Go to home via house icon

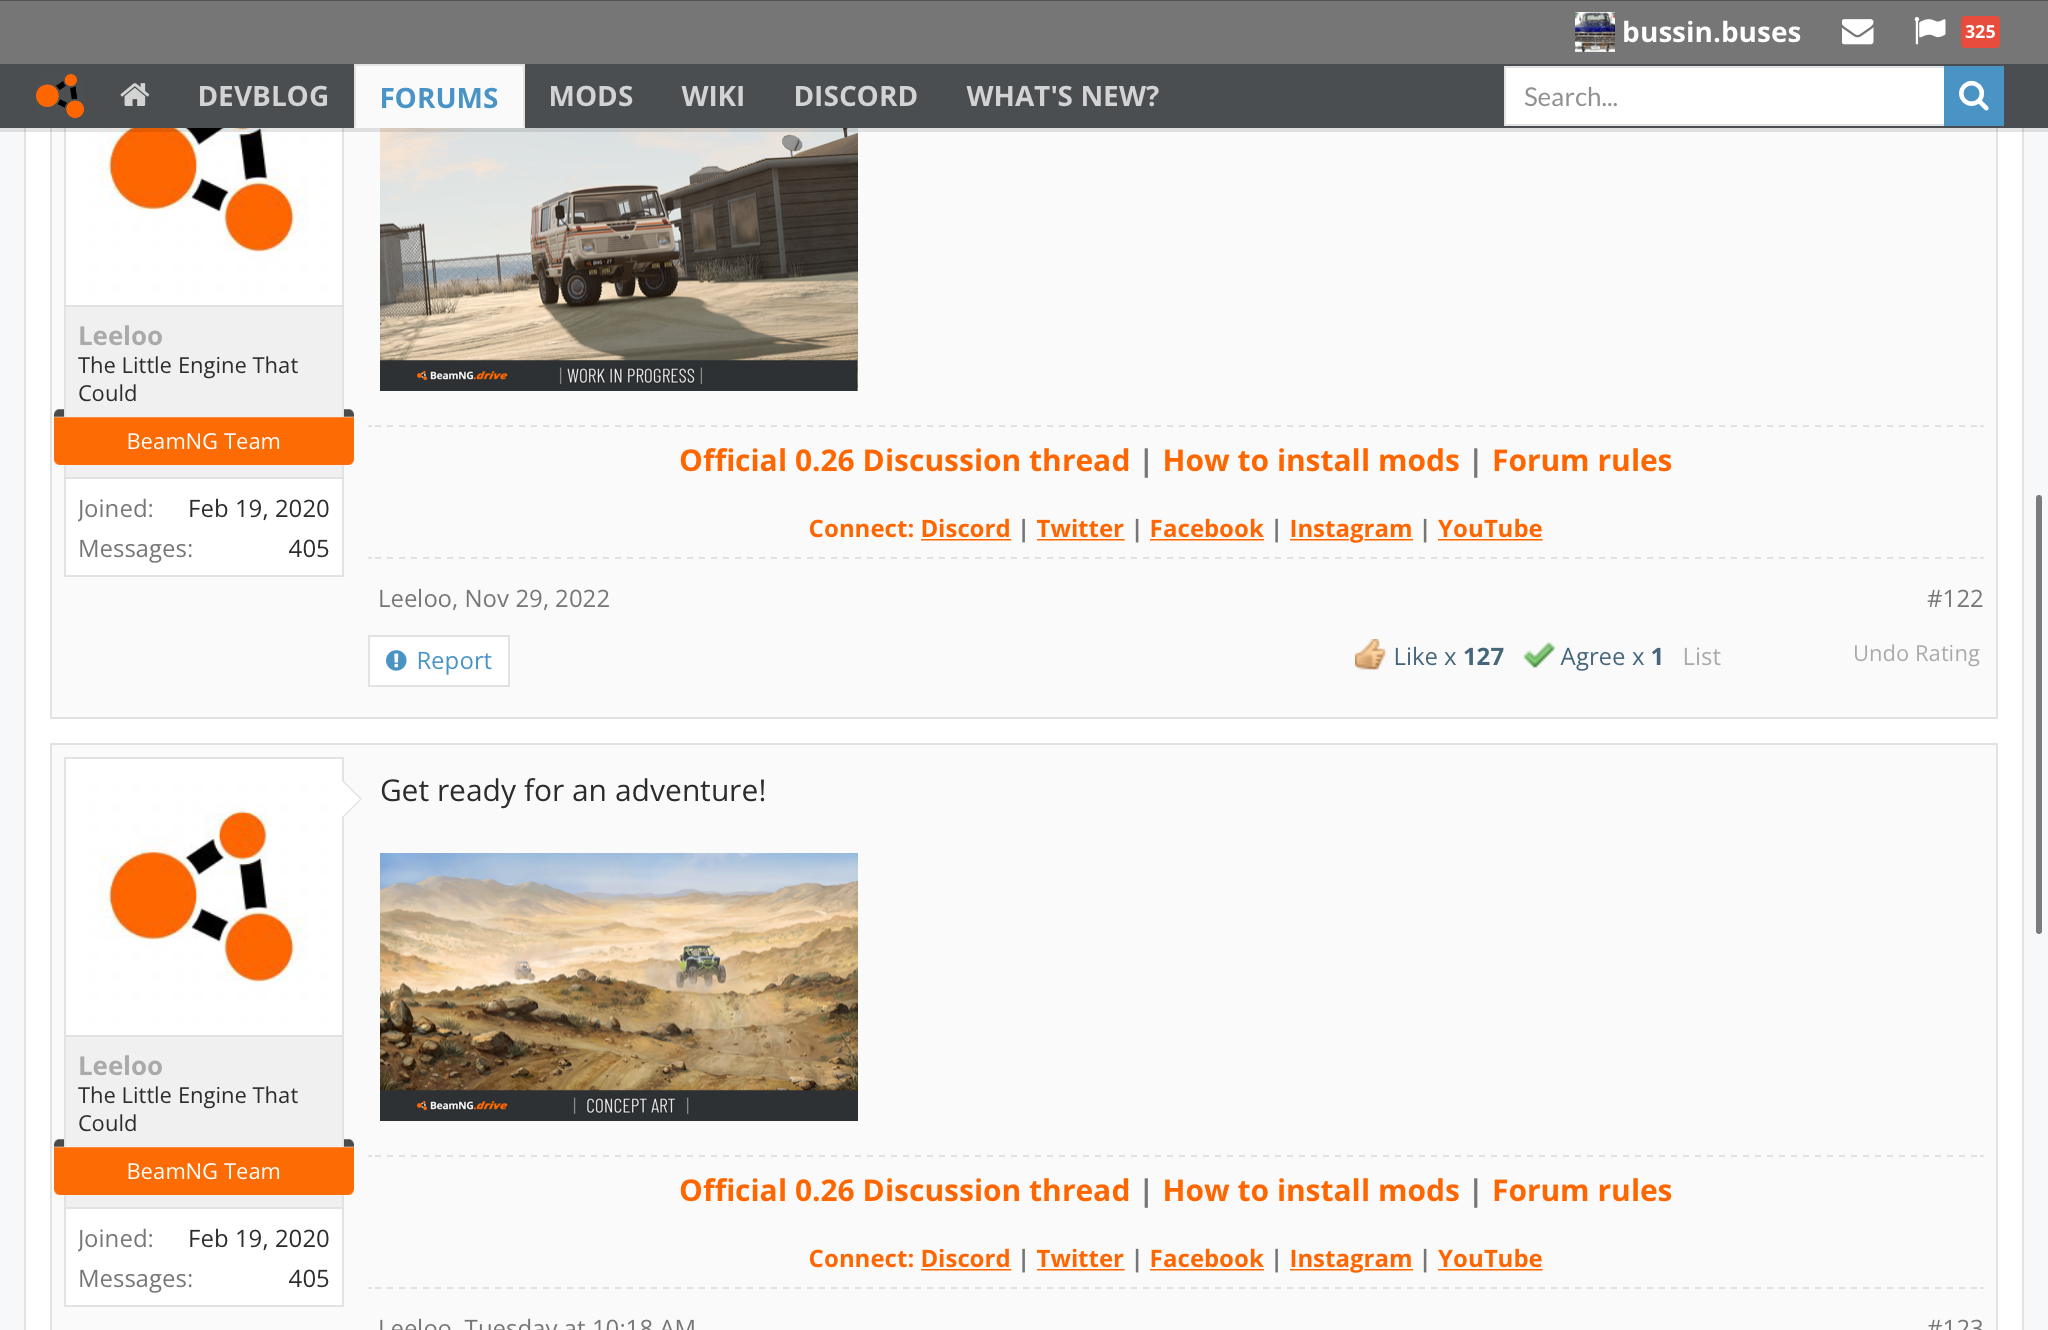[x=135, y=95]
